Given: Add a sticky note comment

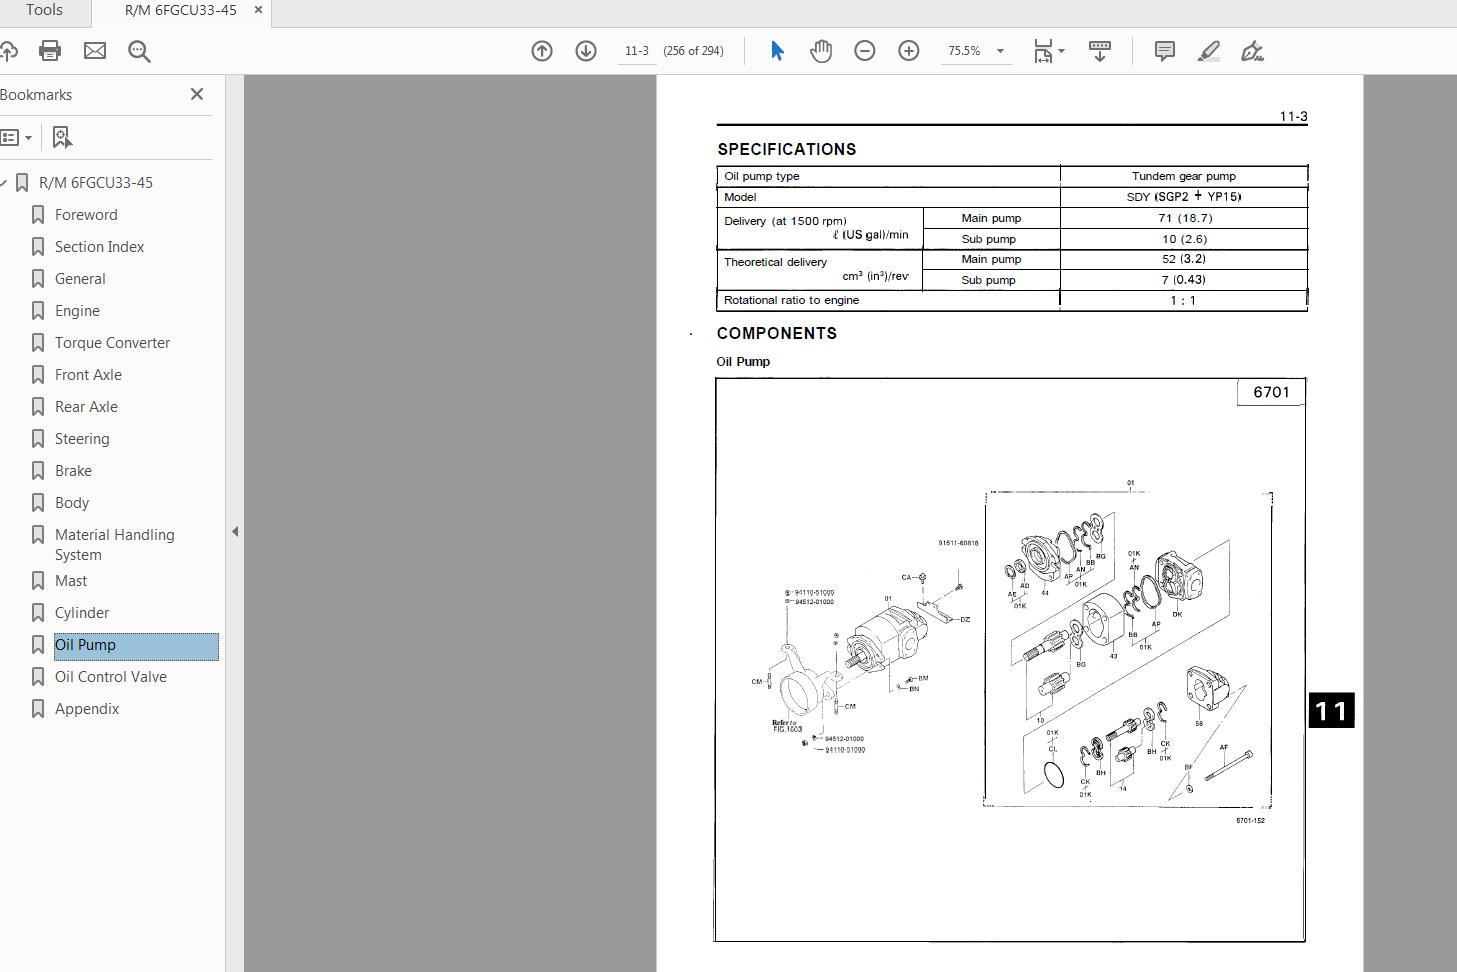Looking at the screenshot, I should pos(1163,50).
